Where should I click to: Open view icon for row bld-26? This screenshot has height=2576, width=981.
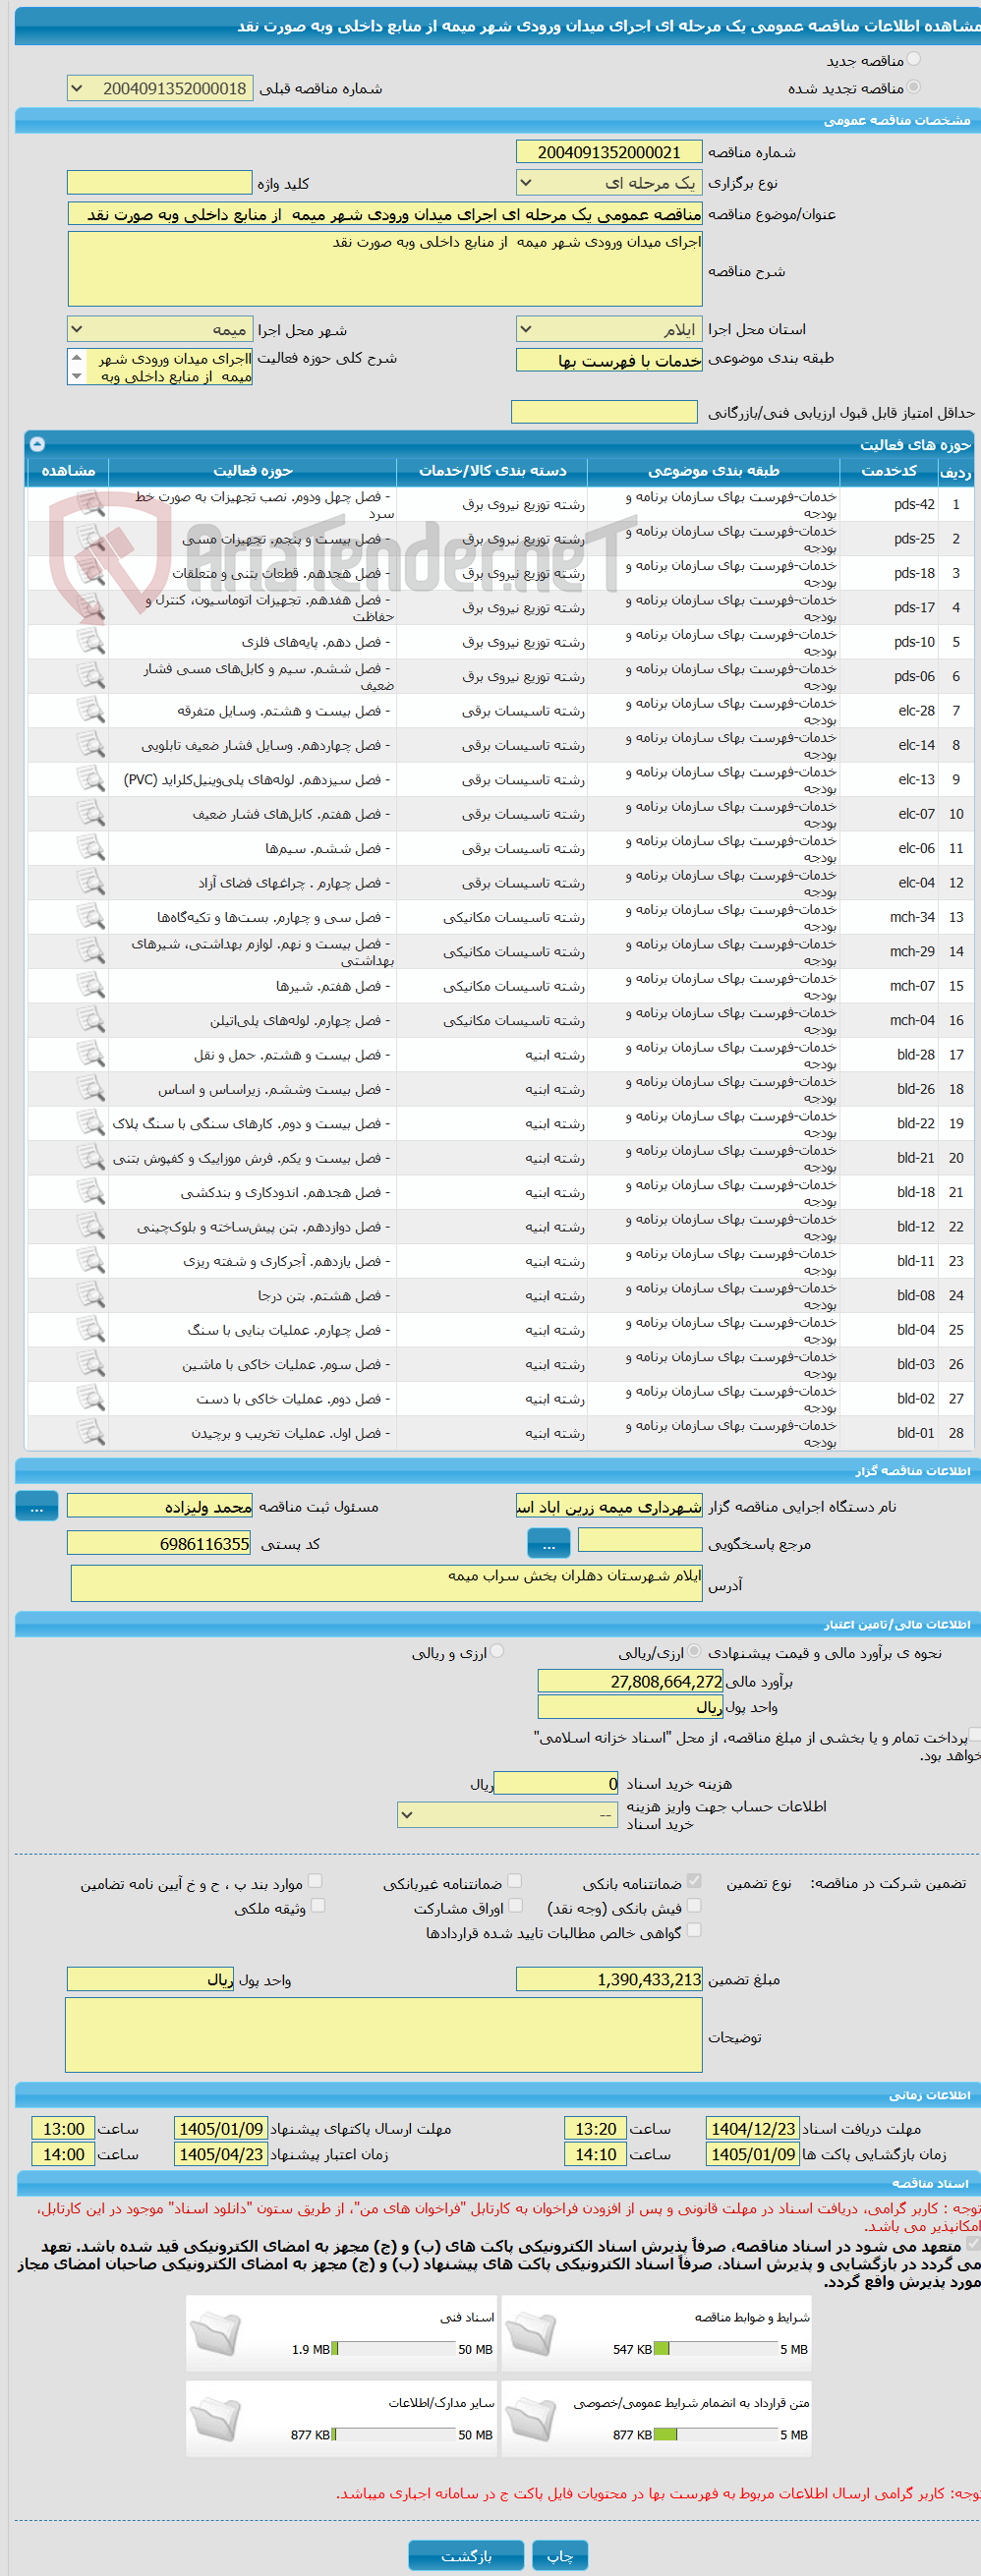[x=90, y=1089]
